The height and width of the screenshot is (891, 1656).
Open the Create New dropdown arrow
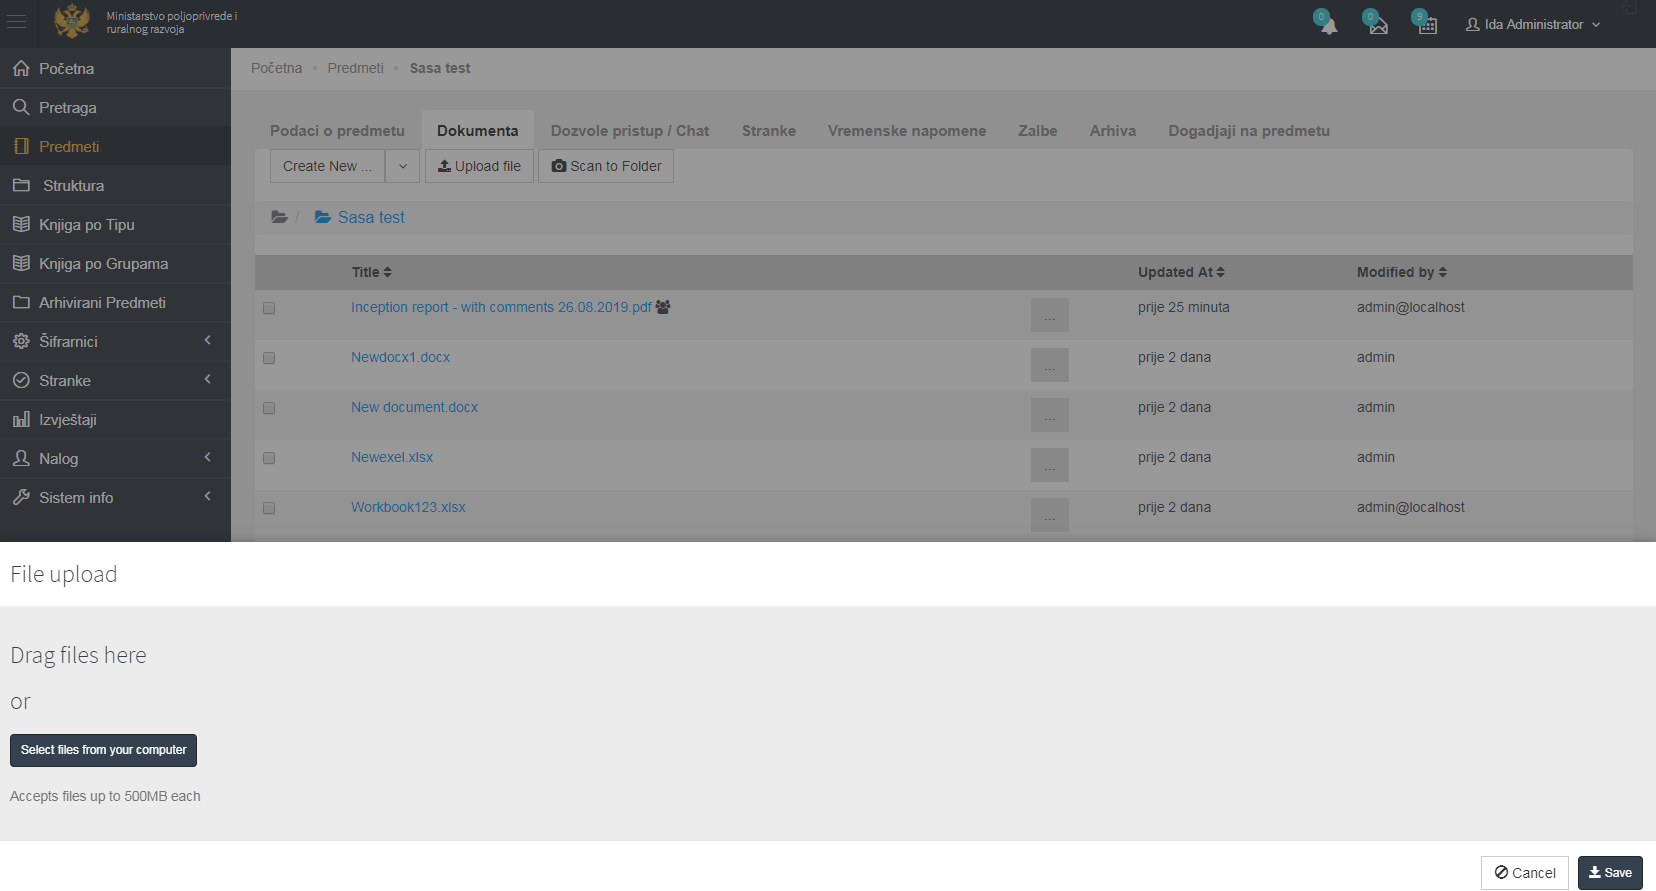pyautogui.click(x=402, y=166)
